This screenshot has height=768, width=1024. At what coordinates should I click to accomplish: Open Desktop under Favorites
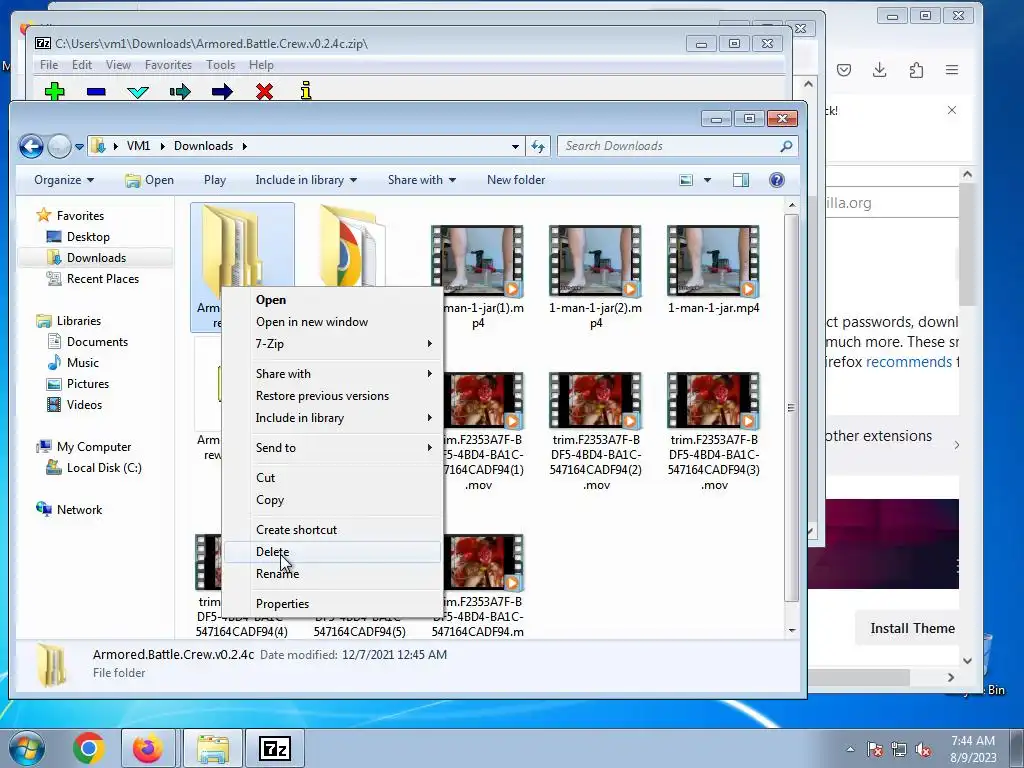tap(88, 237)
